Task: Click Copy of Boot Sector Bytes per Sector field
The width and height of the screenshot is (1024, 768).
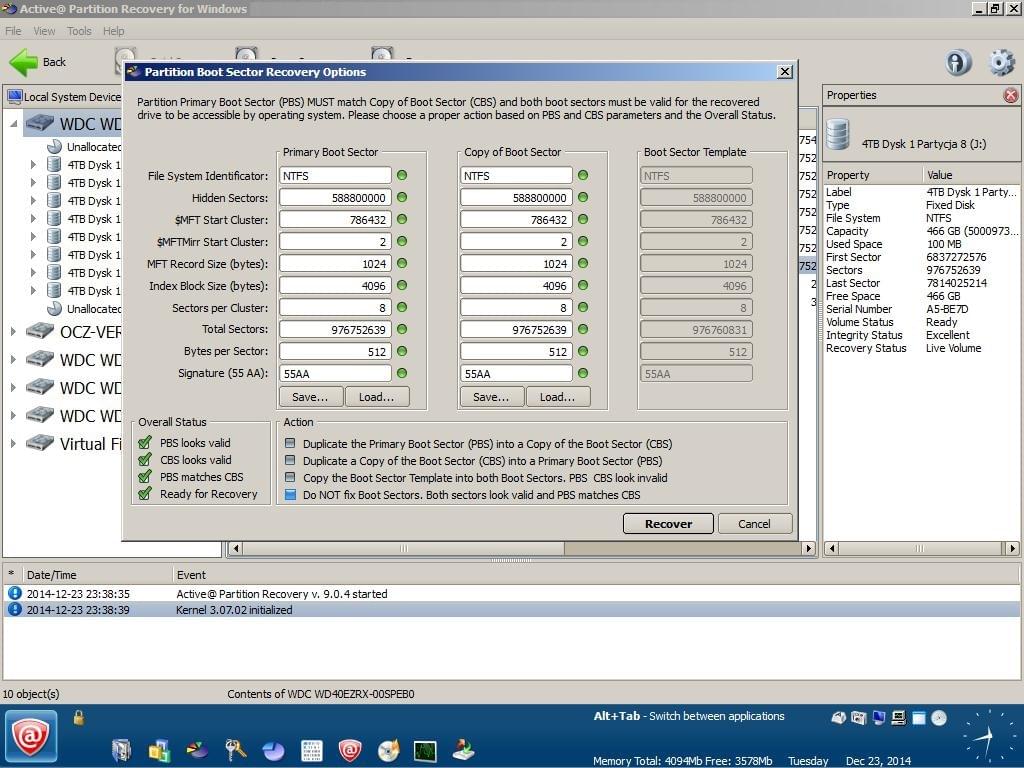Action: (516, 352)
